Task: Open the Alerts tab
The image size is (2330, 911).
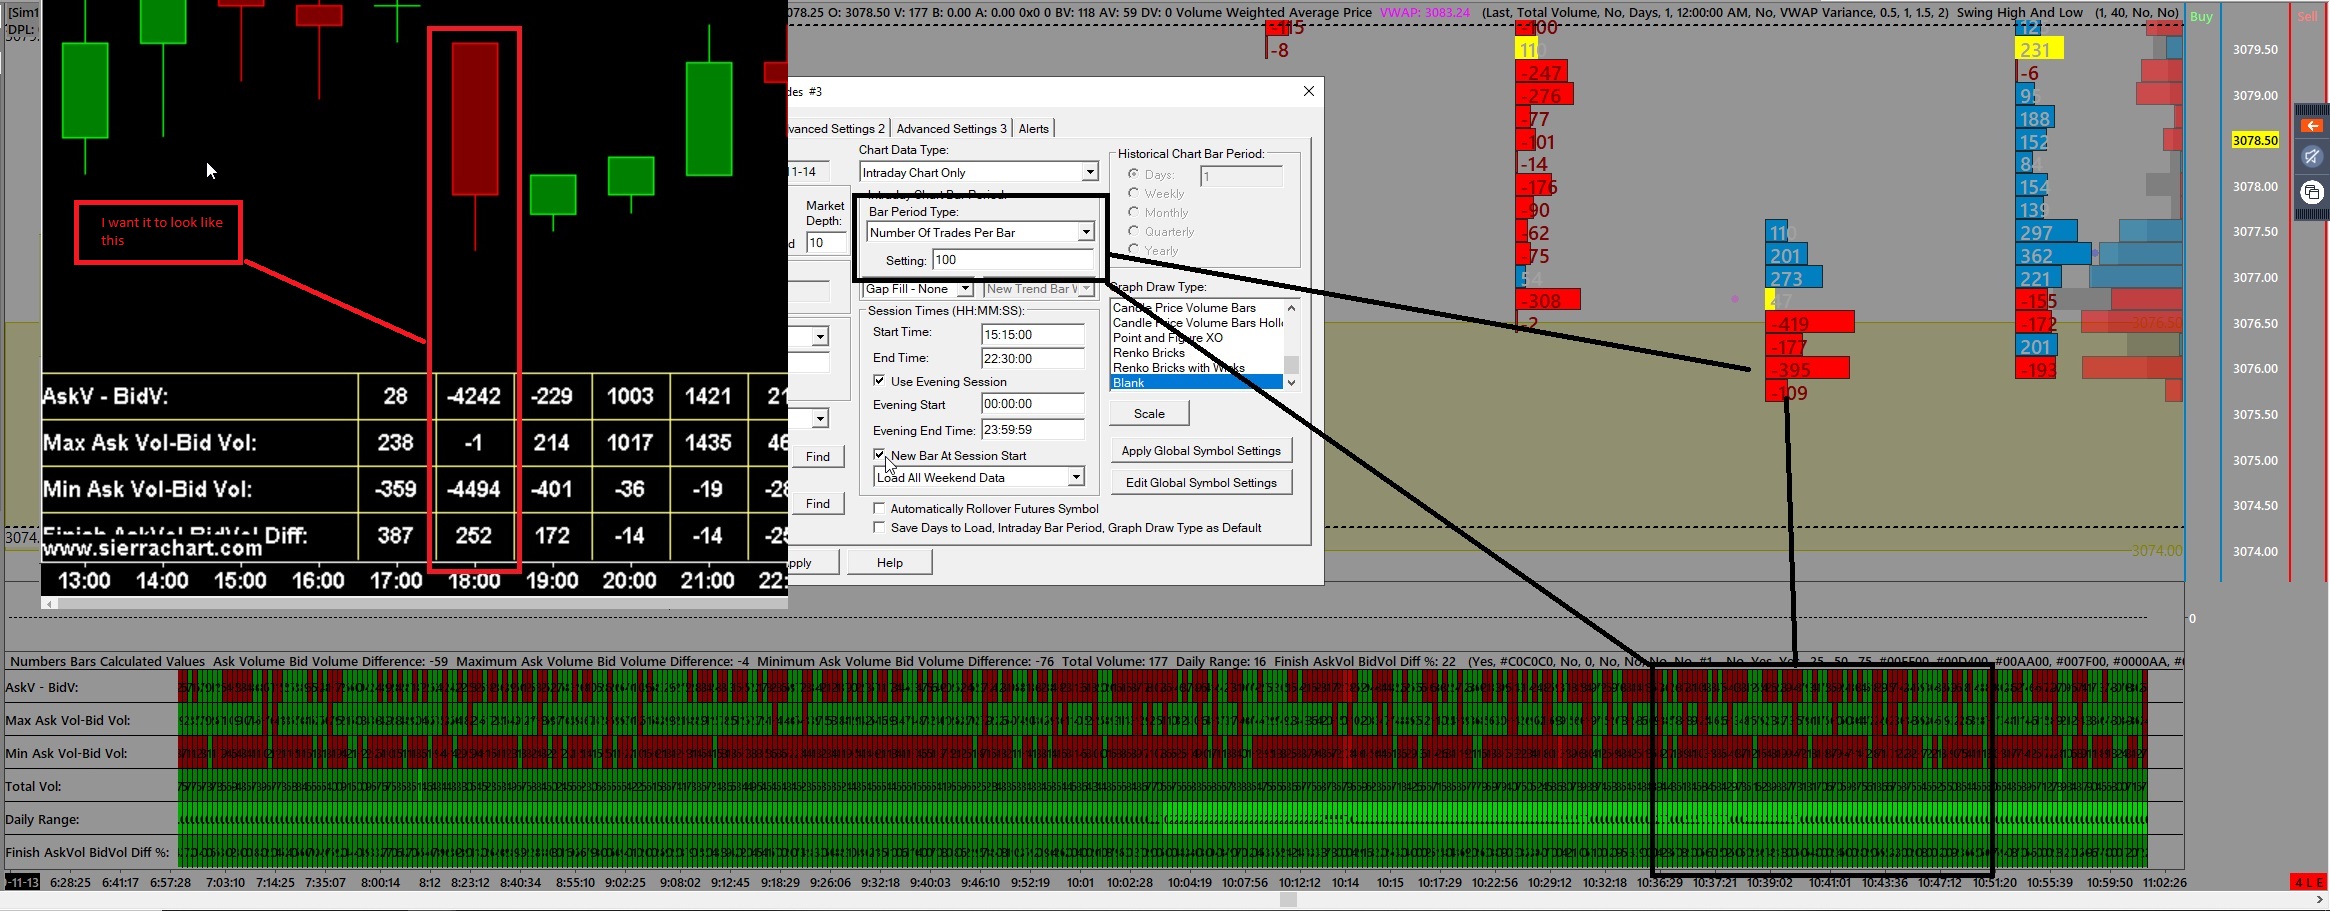Action: (1033, 129)
